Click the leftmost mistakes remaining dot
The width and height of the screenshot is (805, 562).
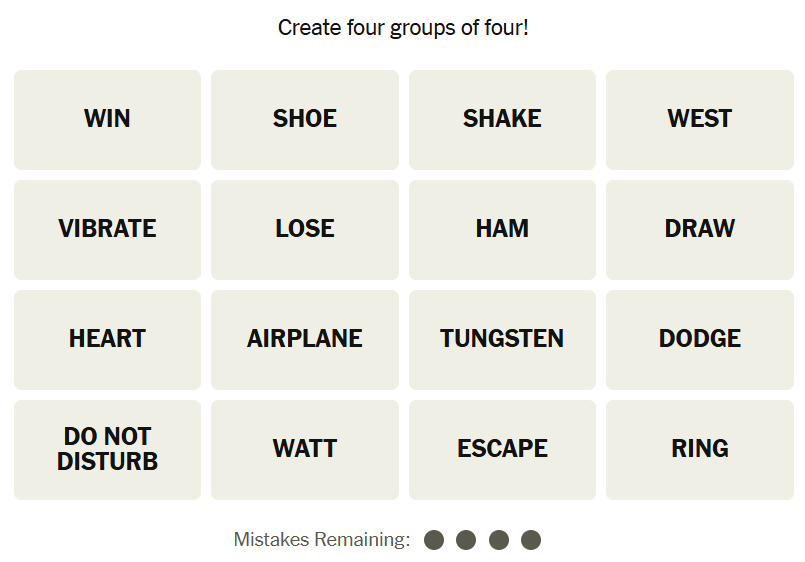pyautogui.click(x=434, y=540)
